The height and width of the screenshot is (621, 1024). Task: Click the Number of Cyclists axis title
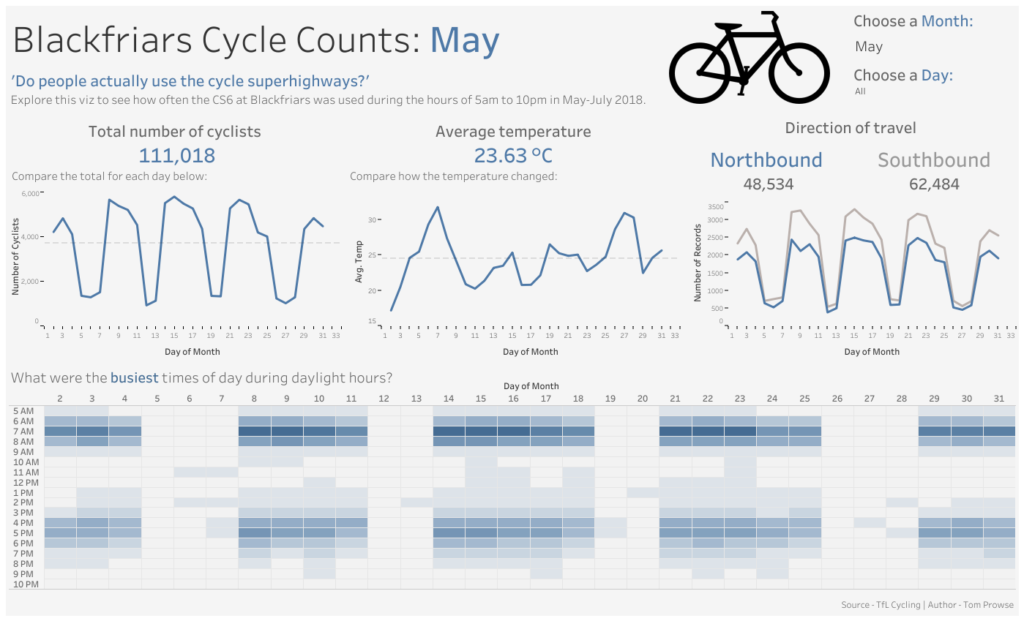pyautogui.click(x=16, y=258)
